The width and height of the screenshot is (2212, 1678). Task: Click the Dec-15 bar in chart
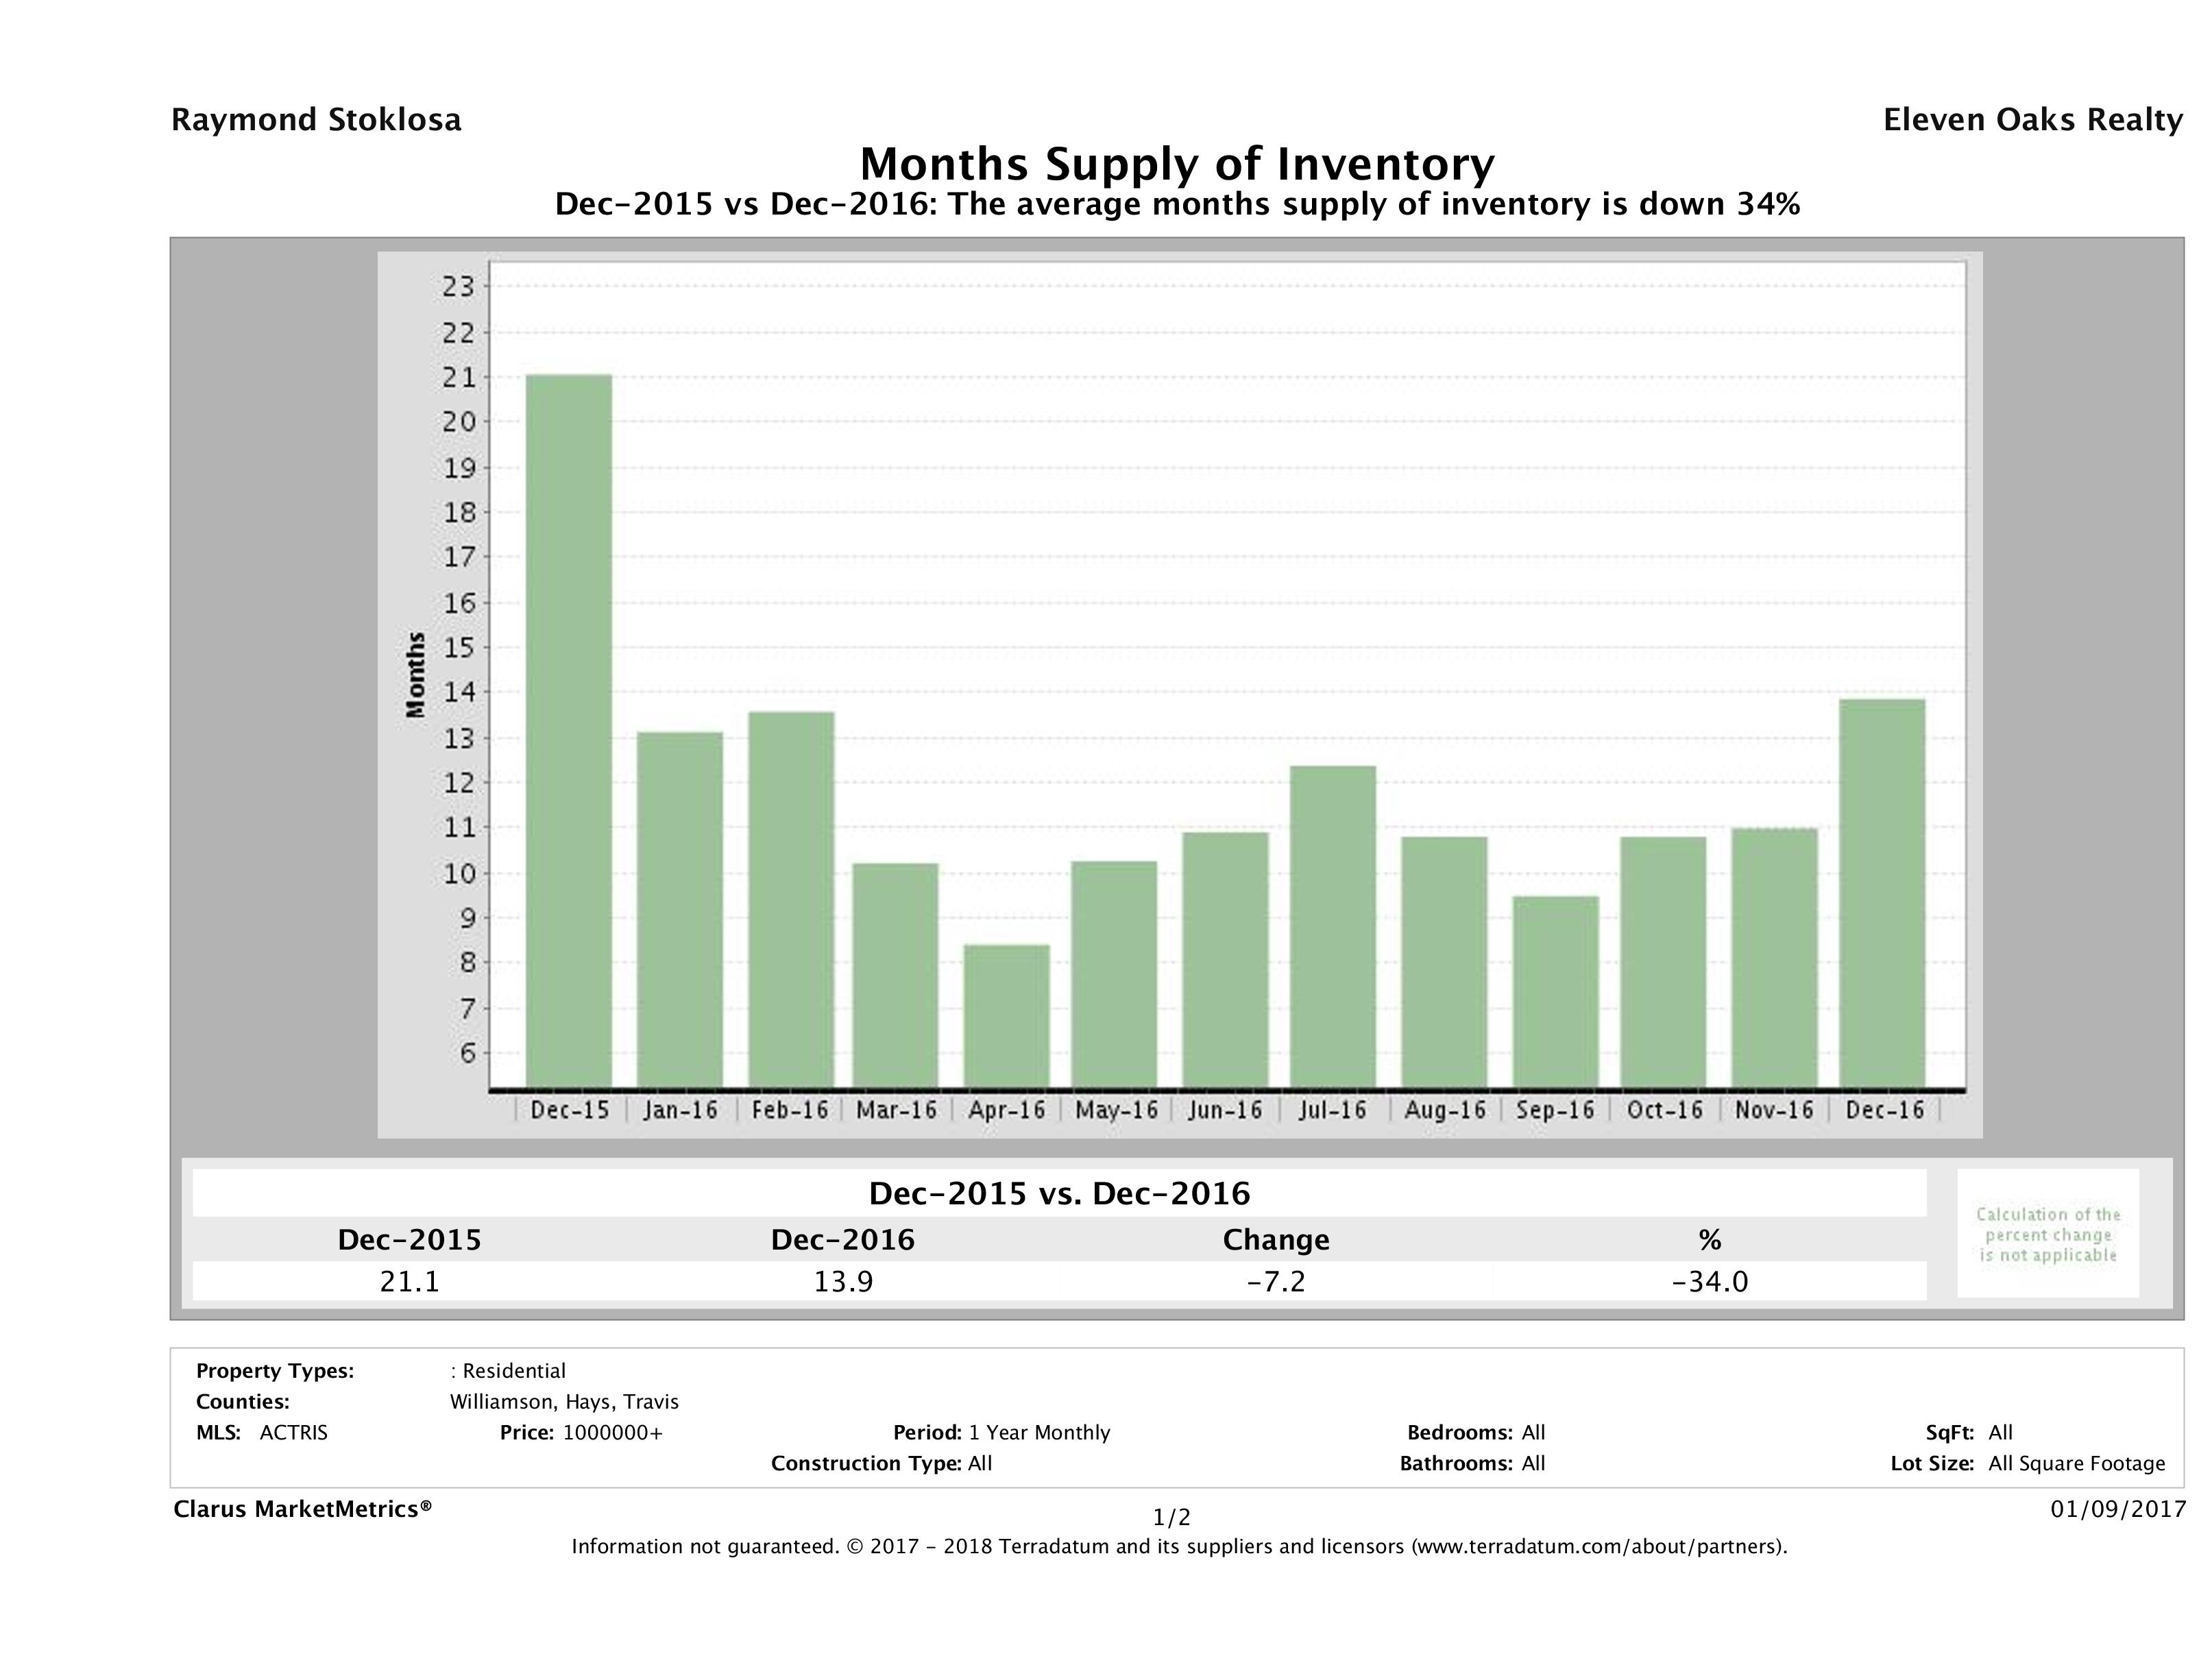point(568,730)
